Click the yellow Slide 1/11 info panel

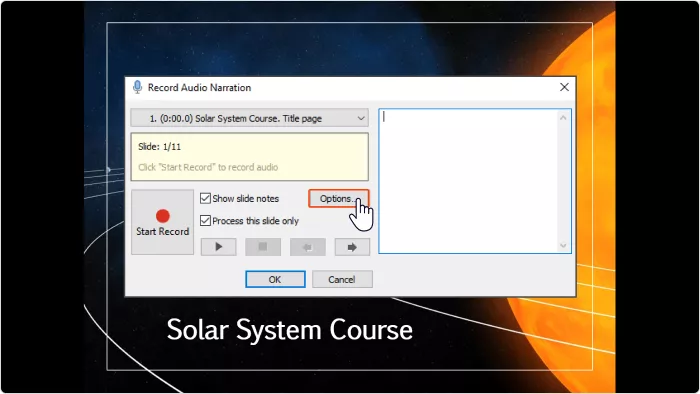[x=250, y=157]
